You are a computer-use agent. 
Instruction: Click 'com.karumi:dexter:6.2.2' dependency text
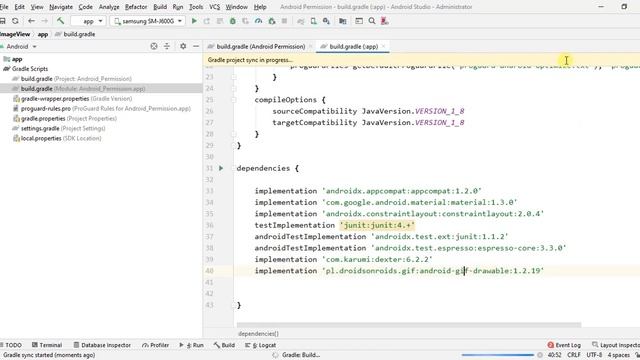tap(377, 260)
